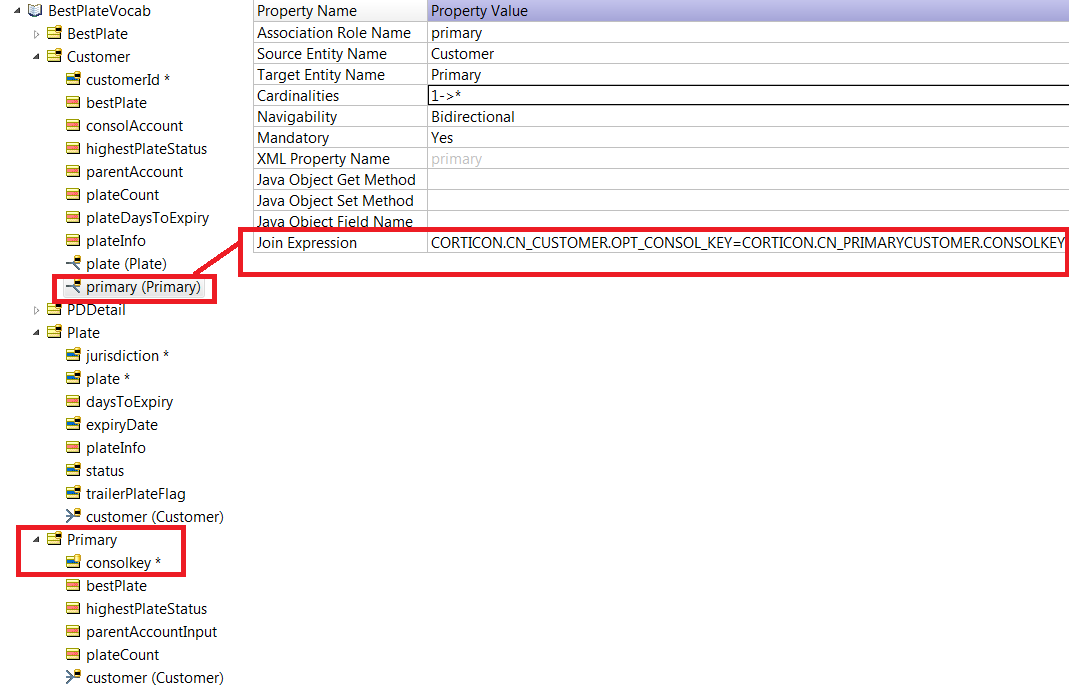Click the Java Object Get Method label
Viewport: 1069px width, 690px height.
(x=336, y=180)
